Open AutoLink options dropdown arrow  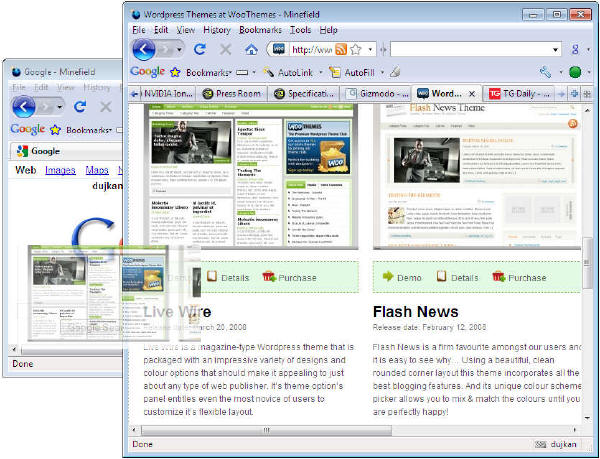coord(321,72)
